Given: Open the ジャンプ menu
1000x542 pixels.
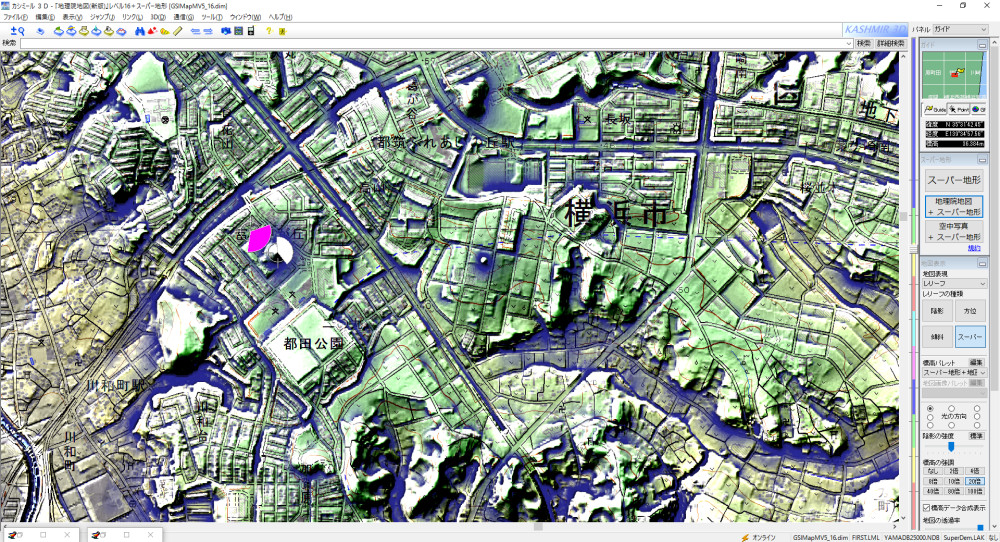Looking at the screenshot, I should tap(101, 18).
